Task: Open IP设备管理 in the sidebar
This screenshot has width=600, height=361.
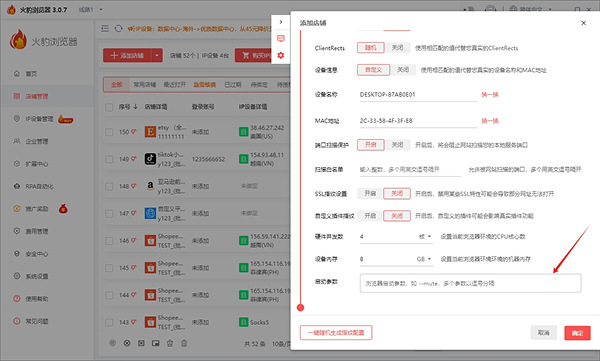Action: 39,119
